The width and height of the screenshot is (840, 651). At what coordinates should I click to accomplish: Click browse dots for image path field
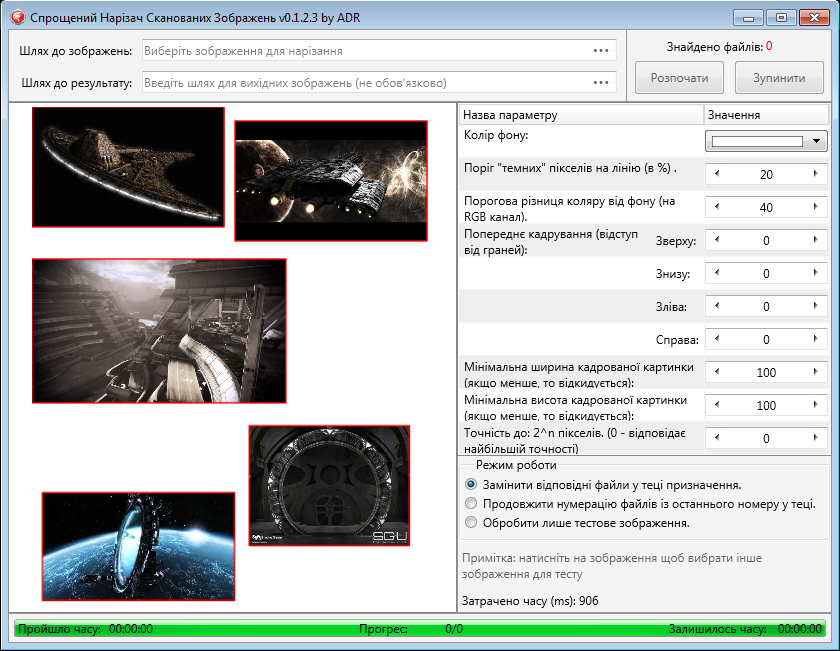point(600,50)
